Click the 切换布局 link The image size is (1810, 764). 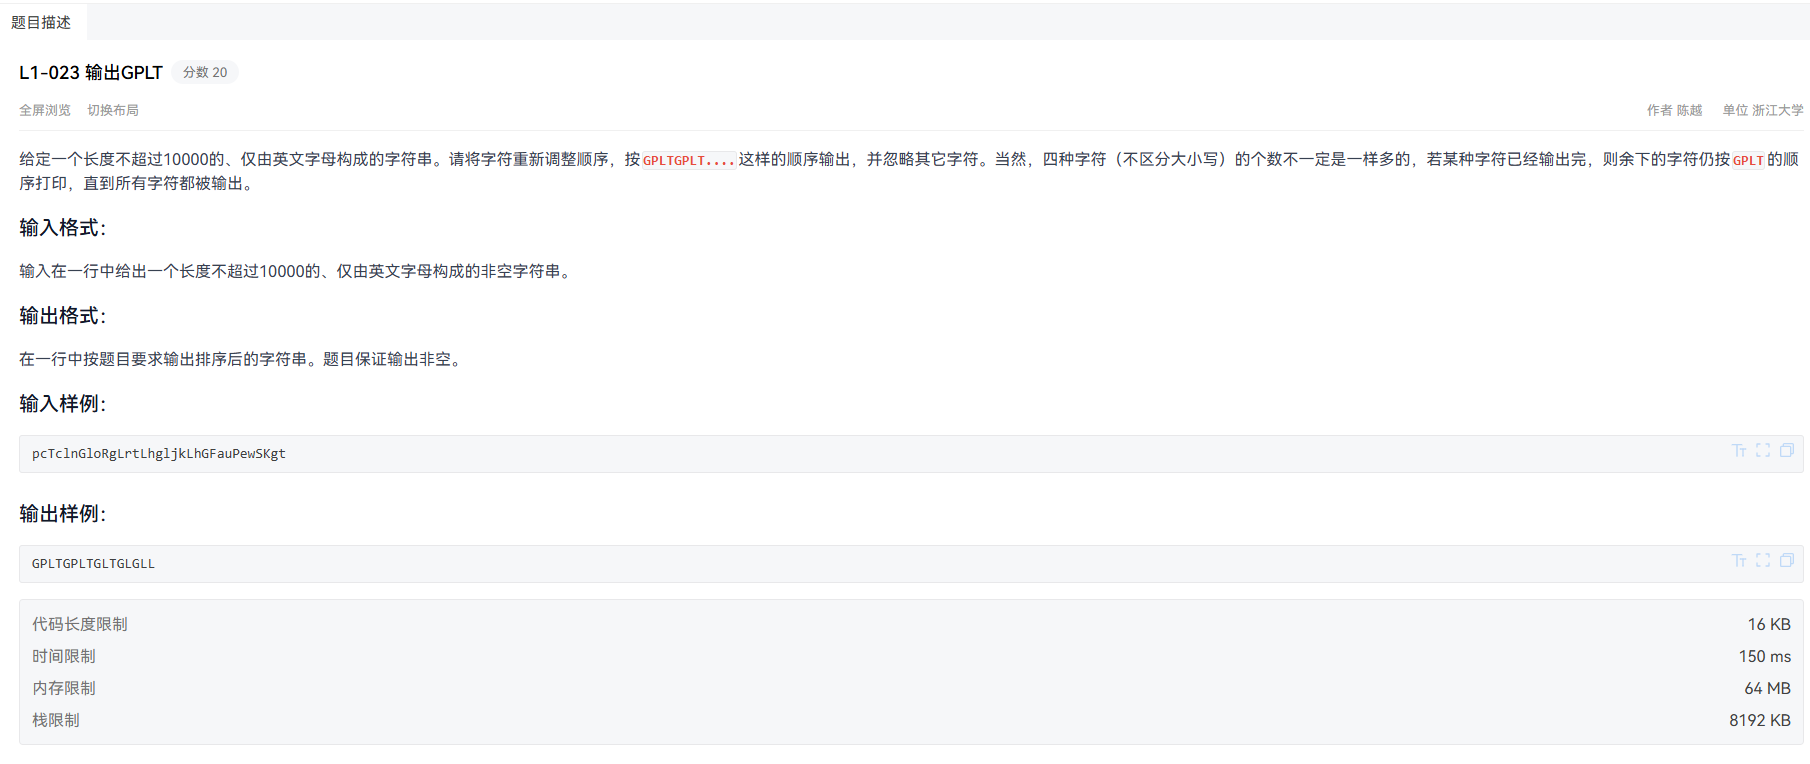(x=113, y=110)
